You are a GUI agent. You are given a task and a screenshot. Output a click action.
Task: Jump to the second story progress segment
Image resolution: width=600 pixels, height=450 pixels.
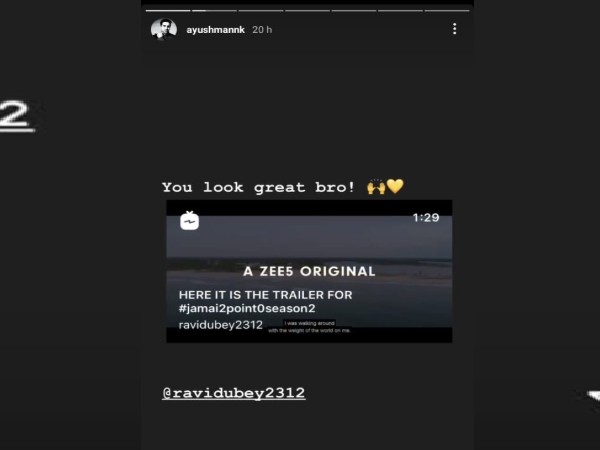pos(214,11)
